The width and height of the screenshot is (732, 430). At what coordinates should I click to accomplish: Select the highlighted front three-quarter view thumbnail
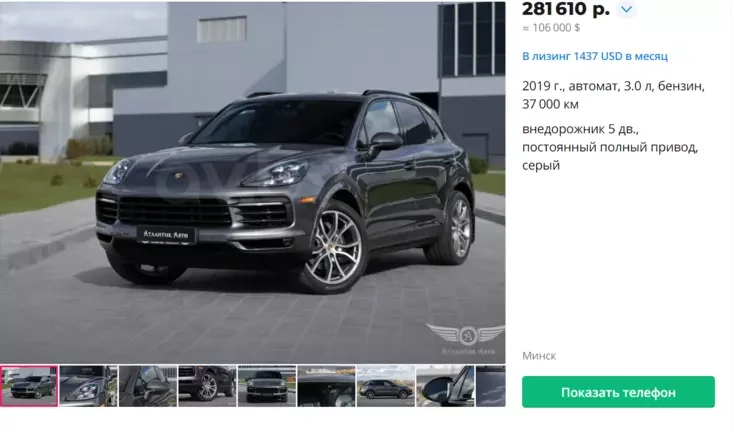pyautogui.click(x=29, y=386)
